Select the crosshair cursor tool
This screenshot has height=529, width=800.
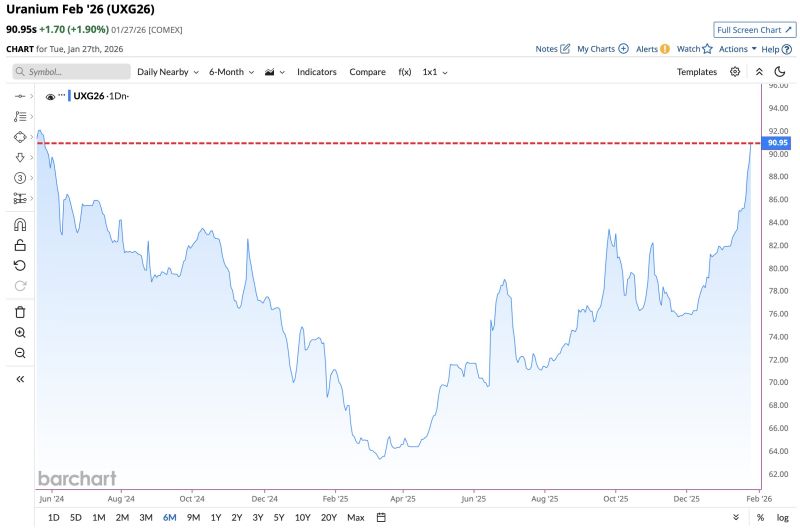tap(20, 96)
